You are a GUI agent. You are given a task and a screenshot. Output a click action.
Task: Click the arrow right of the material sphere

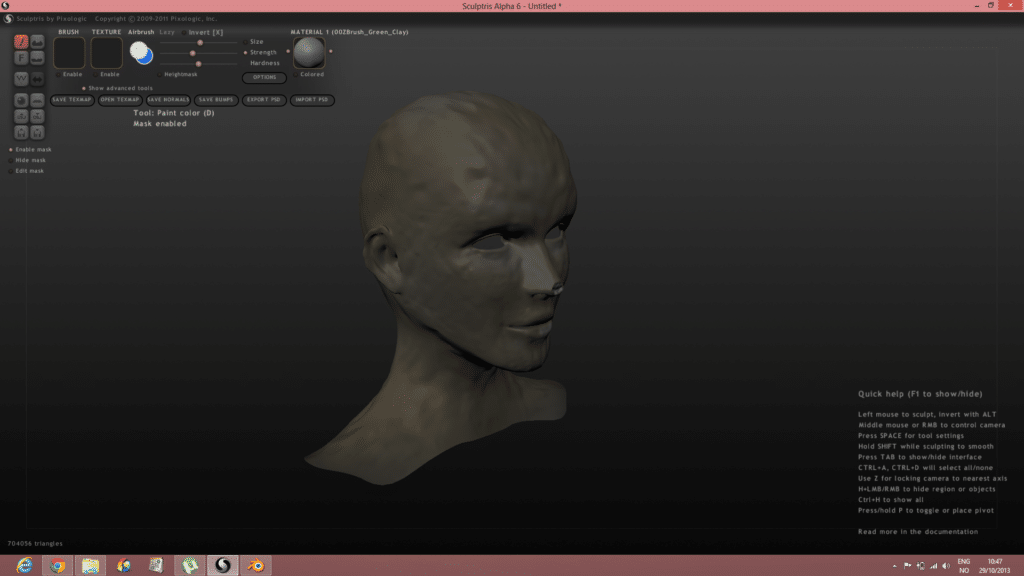pyautogui.click(x=331, y=52)
